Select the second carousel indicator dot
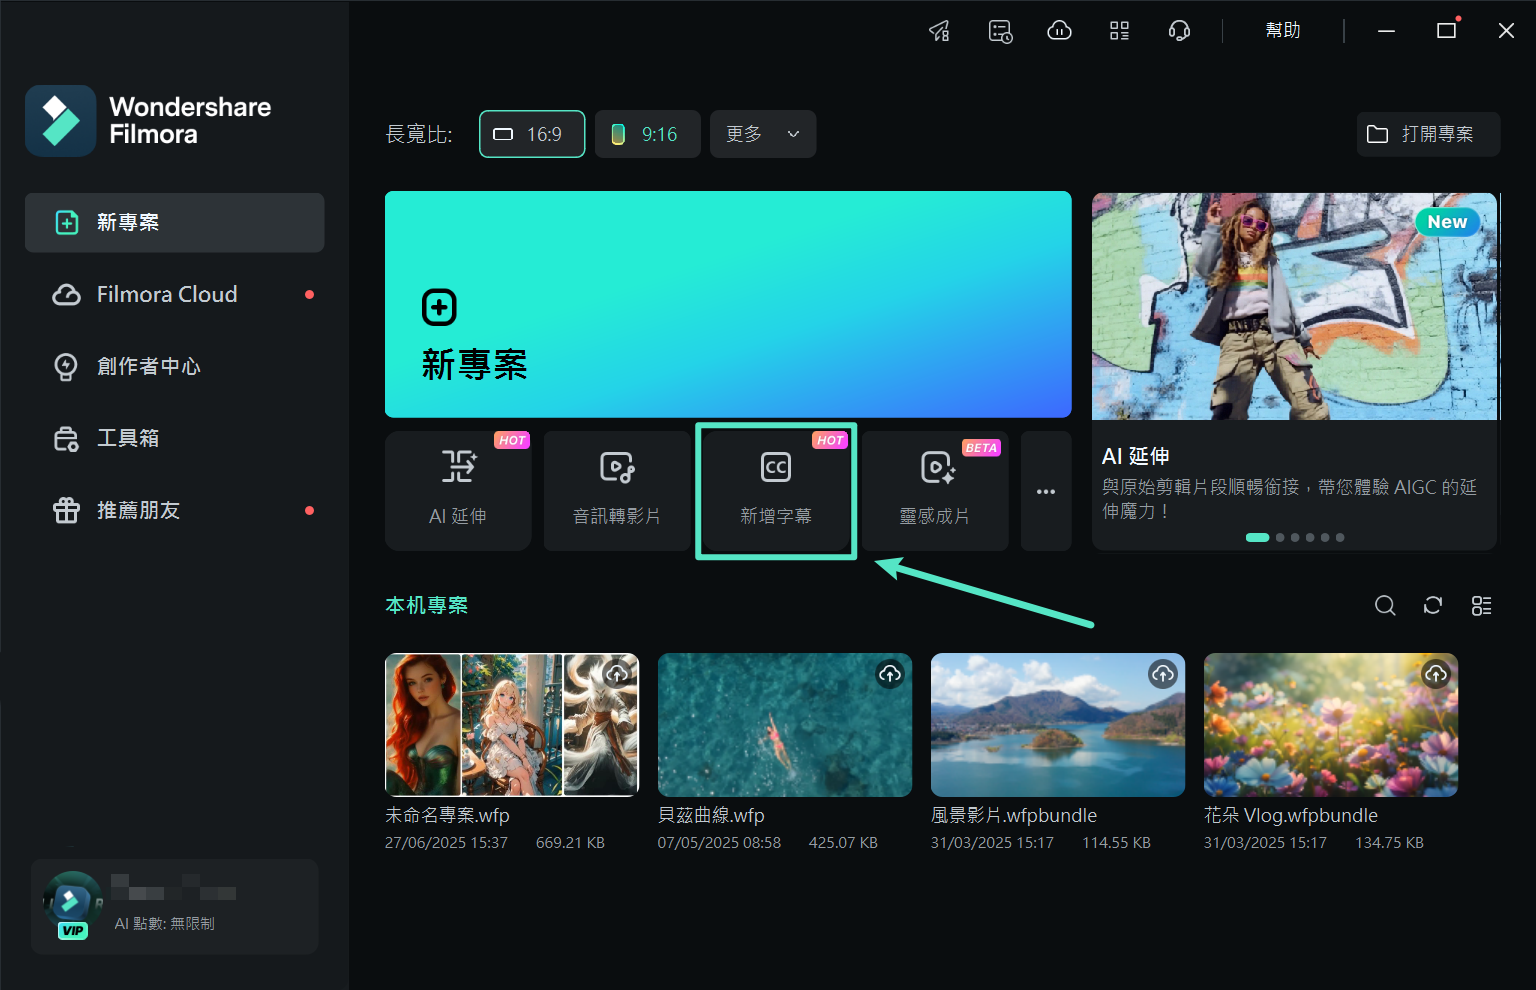1536x990 pixels. [x=1280, y=537]
